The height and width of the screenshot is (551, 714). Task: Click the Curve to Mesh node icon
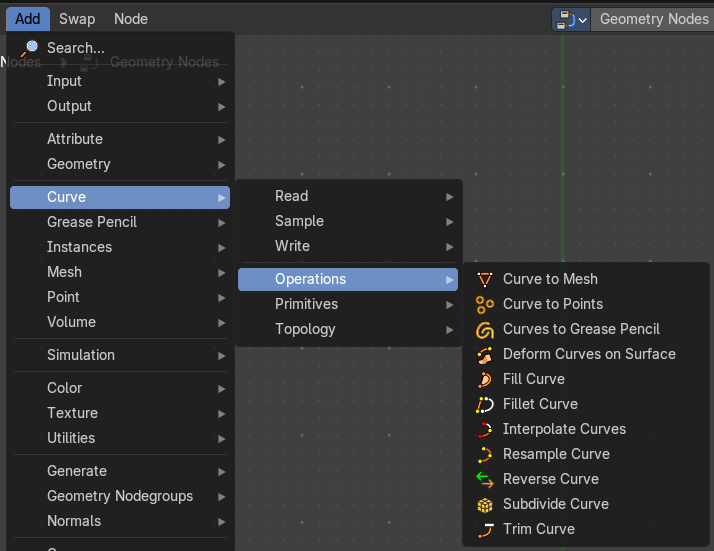[x=484, y=279]
